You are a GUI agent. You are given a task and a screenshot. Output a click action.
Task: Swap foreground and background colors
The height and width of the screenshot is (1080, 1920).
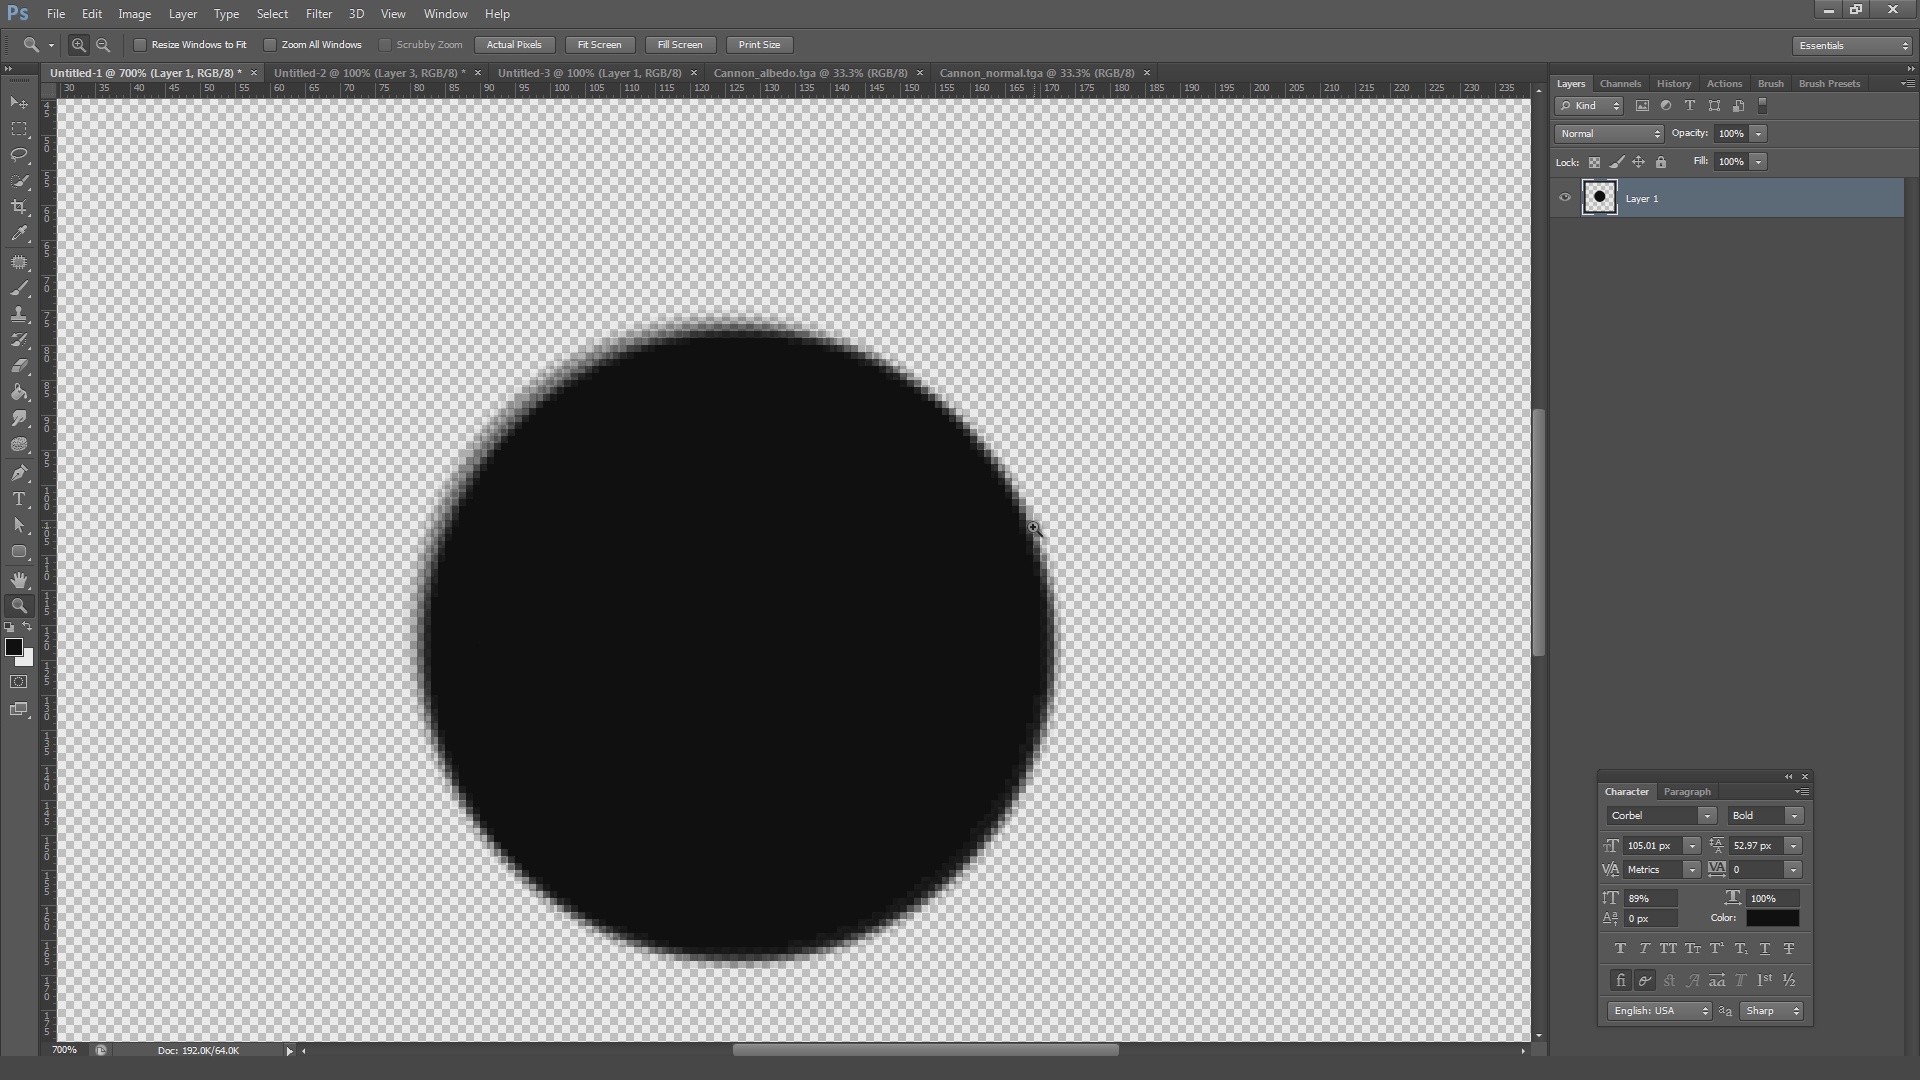(28, 627)
